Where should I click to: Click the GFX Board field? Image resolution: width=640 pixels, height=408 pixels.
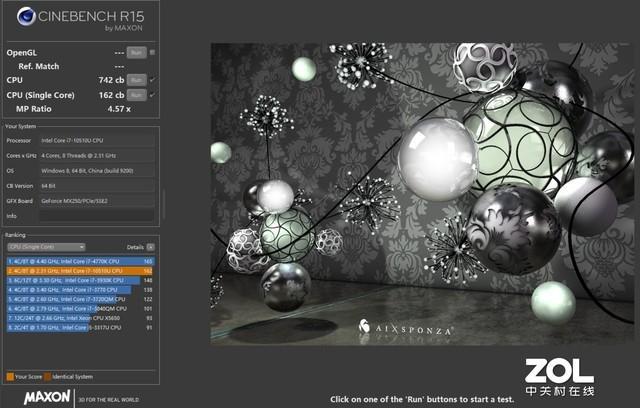(x=97, y=201)
